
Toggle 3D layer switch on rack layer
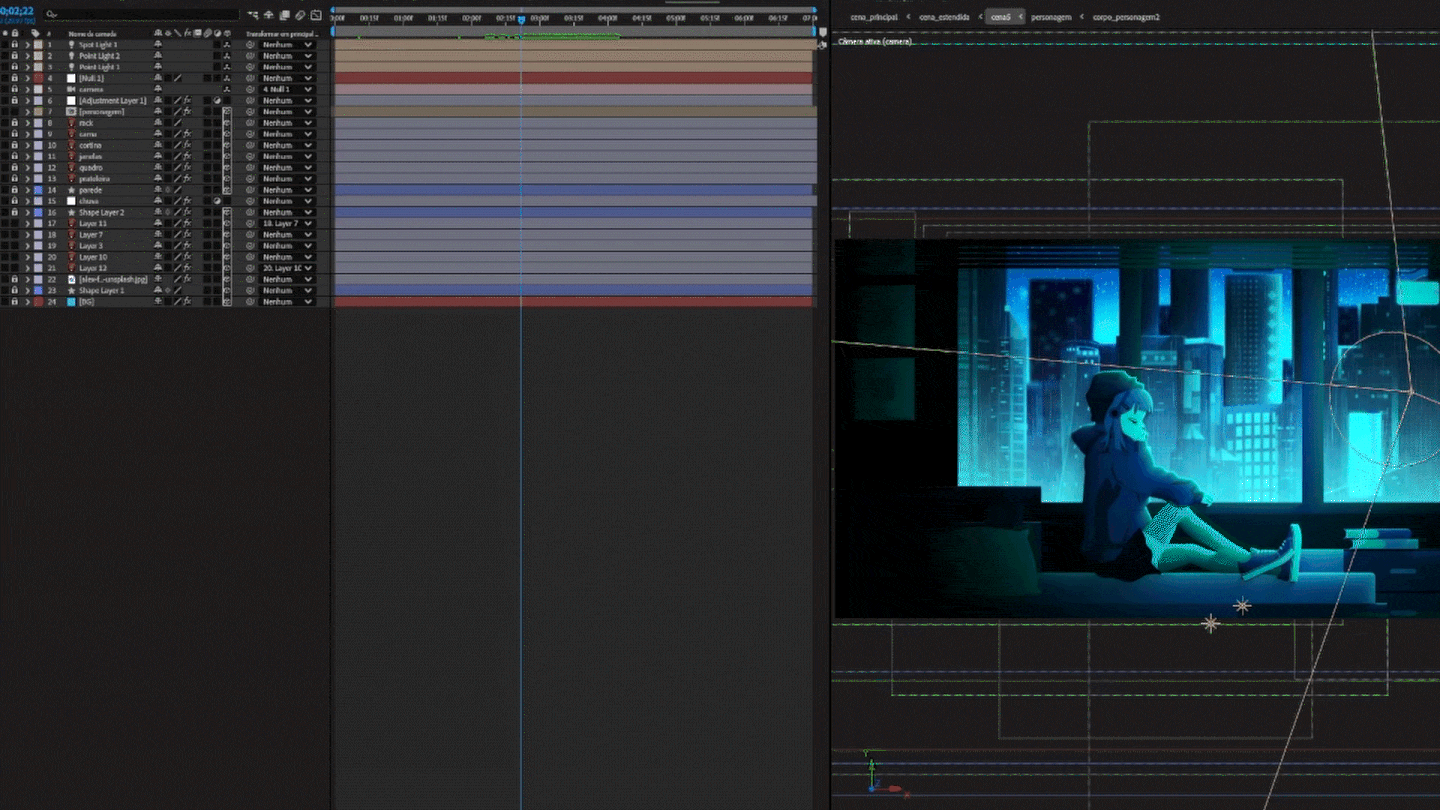[x=227, y=123]
